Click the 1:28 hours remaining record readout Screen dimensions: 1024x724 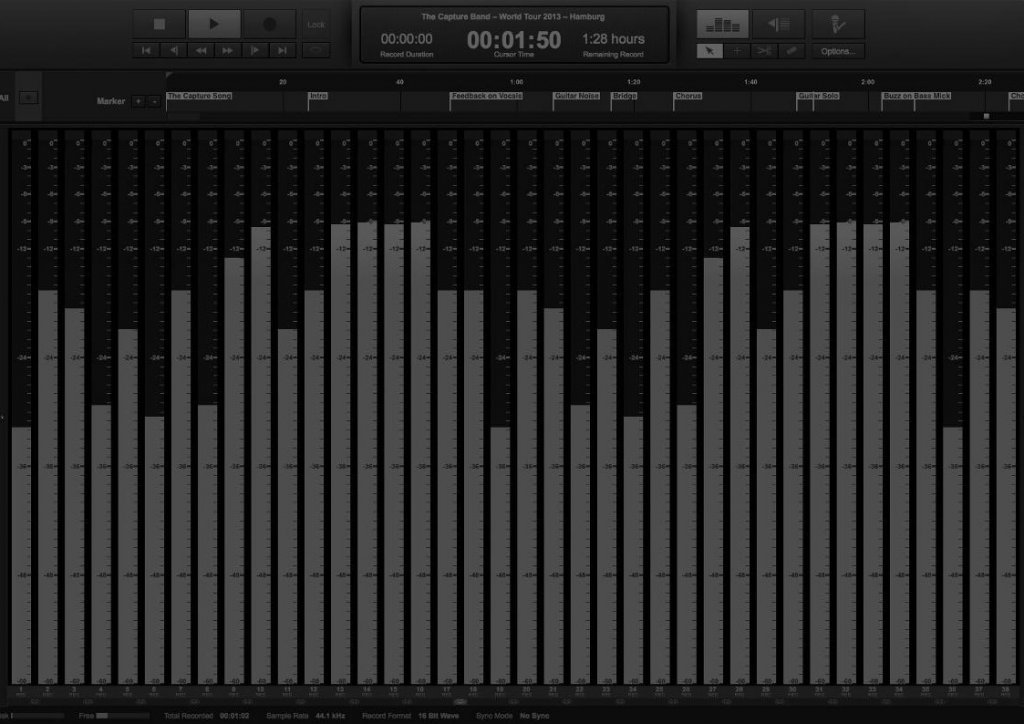pyautogui.click(x=613, y=39)
